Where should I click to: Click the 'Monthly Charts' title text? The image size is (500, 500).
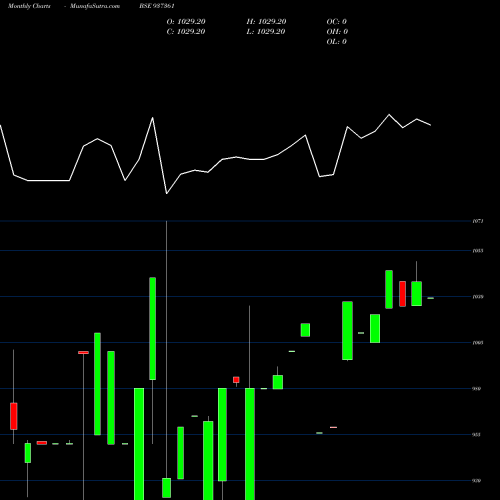pos(29,6)
